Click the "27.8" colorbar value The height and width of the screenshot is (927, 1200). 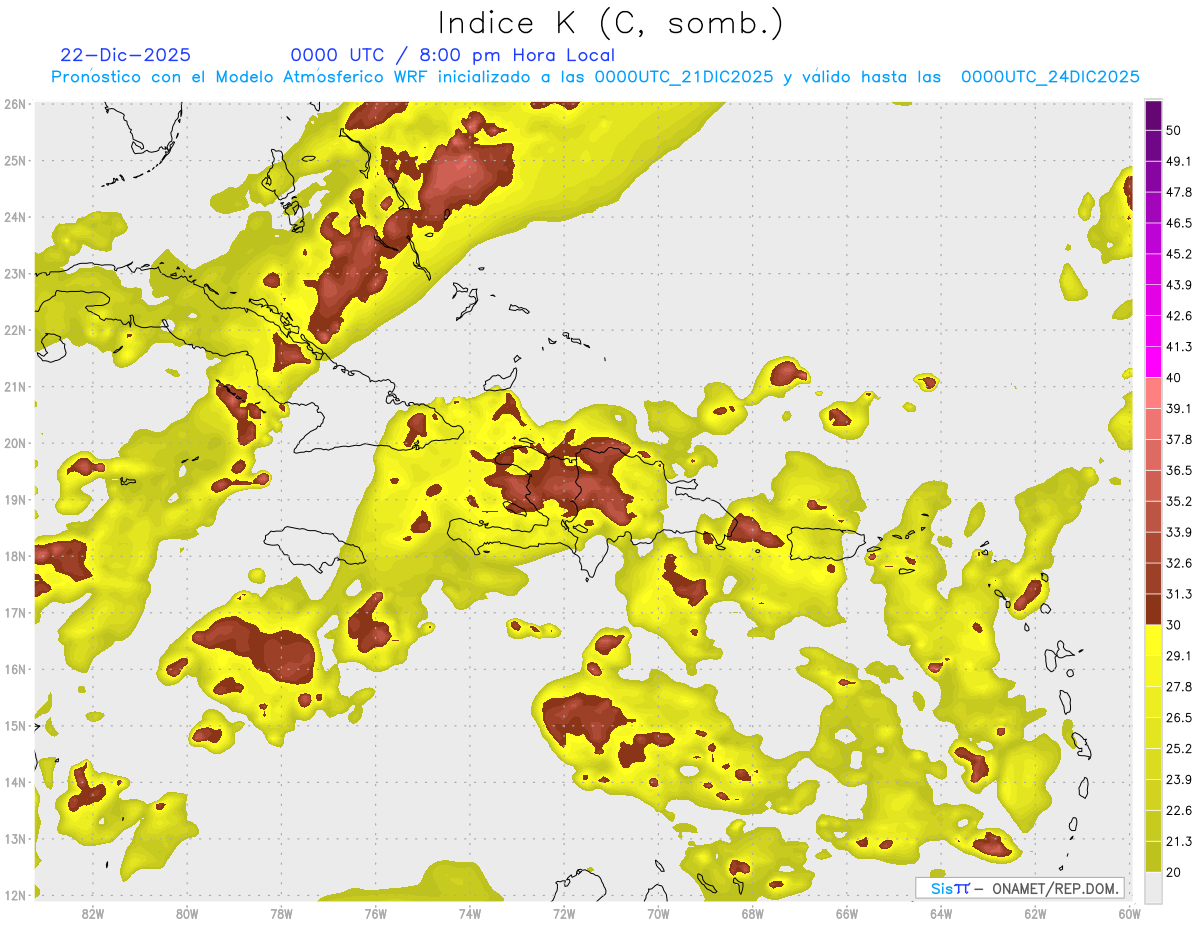1178,687
